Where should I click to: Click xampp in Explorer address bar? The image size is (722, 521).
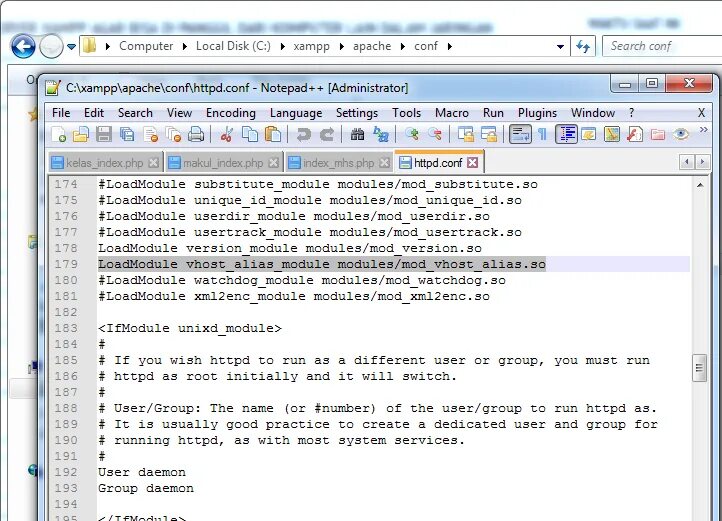tap(311, 46)
